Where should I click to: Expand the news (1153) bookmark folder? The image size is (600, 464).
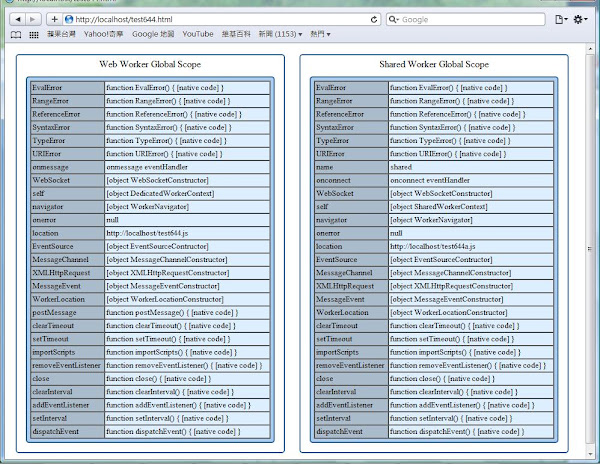(280, 34)
